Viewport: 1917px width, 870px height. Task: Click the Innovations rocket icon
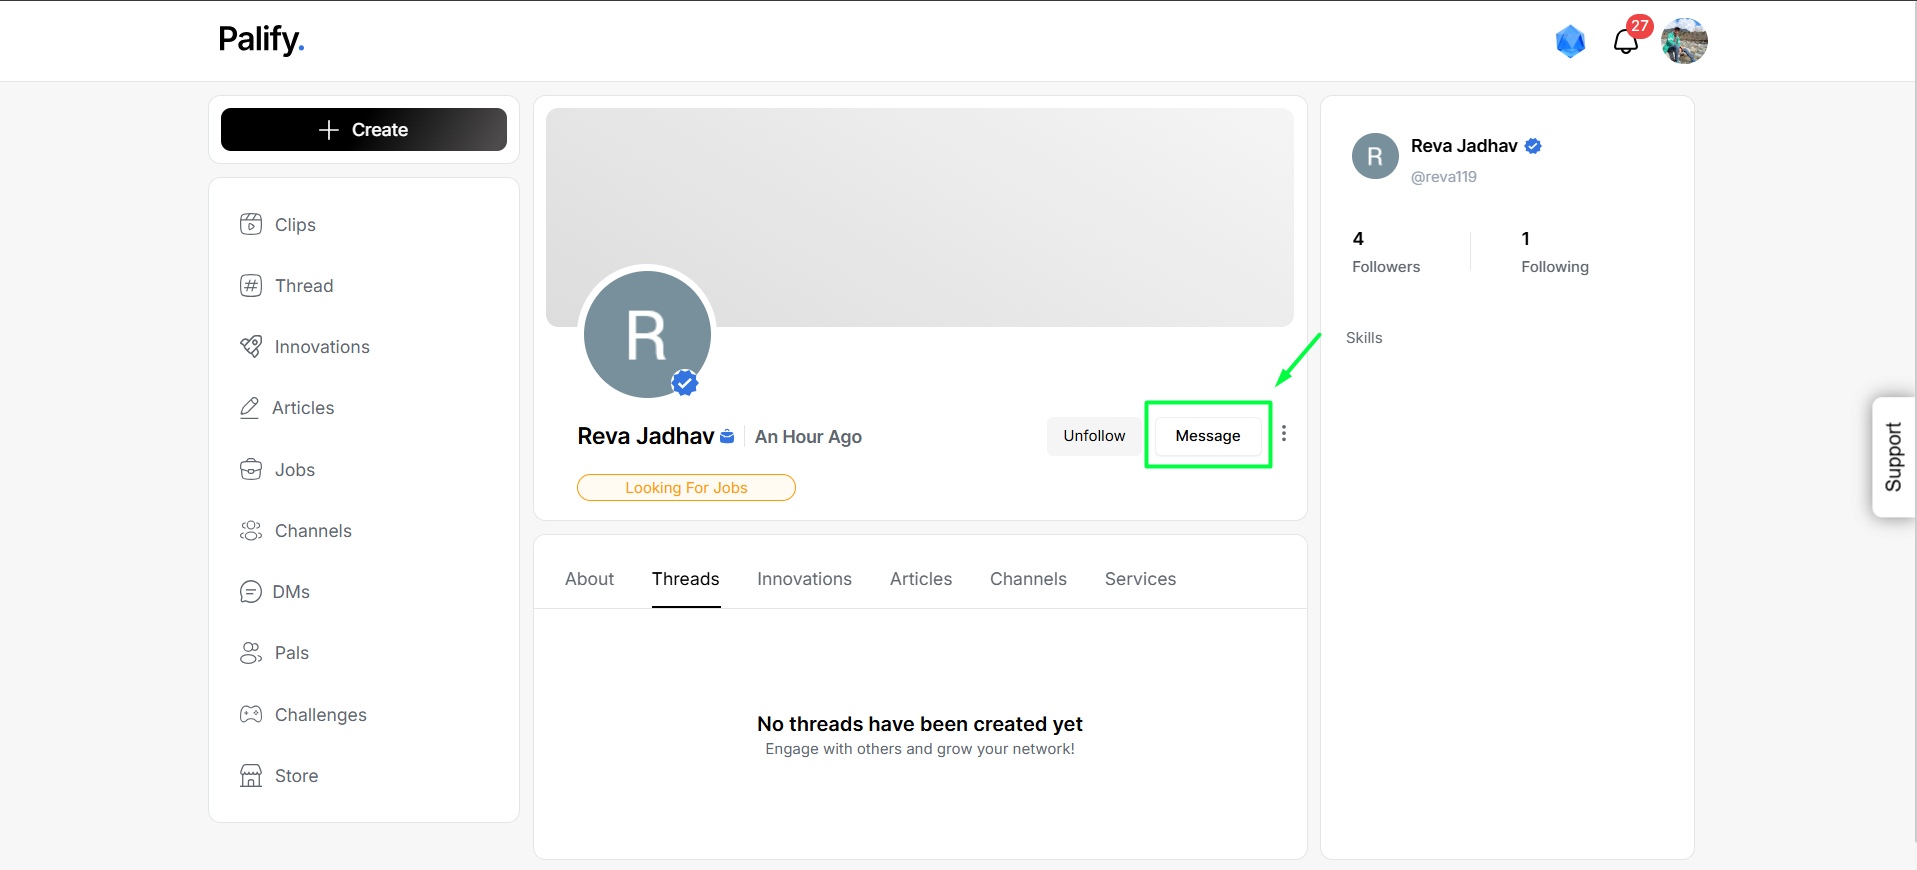click(x=251, y=346)
